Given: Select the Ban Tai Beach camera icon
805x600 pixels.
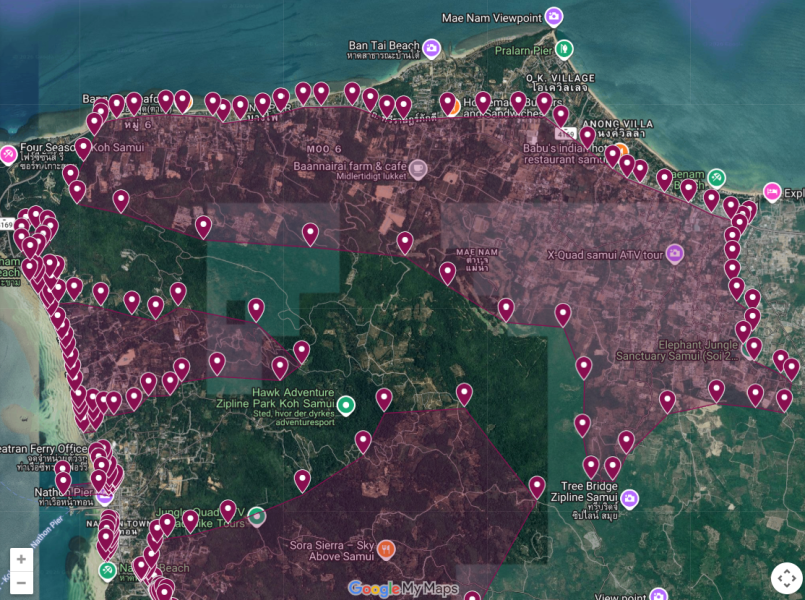Looking at the screenshot, I should click(432, 48).
